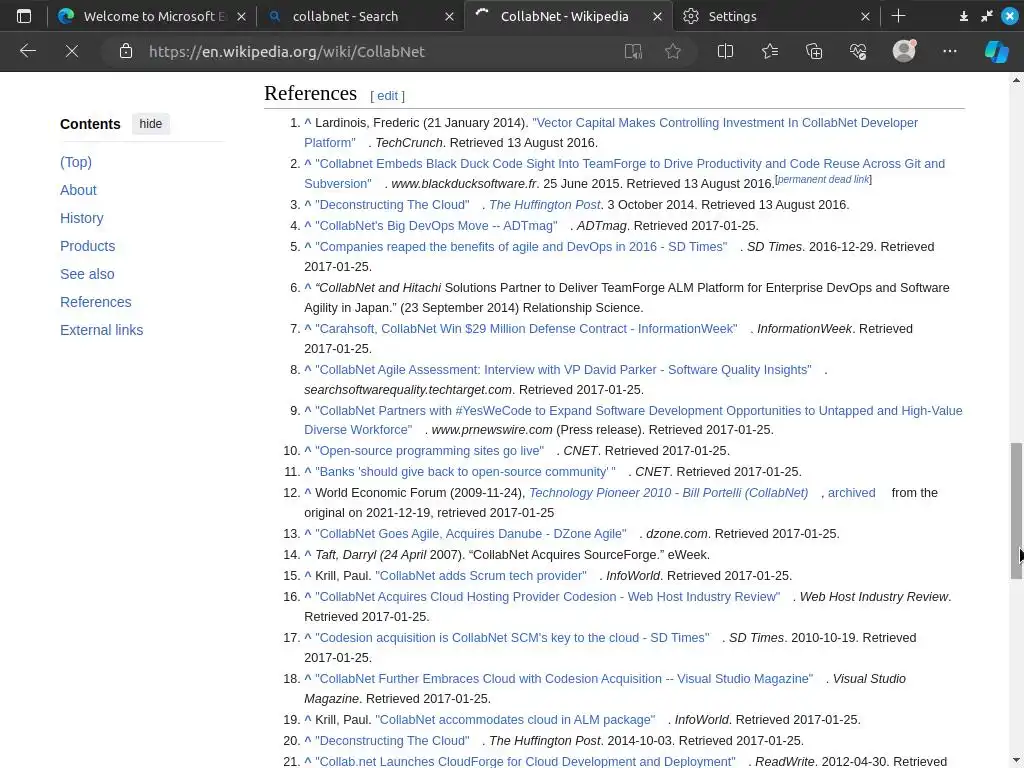
Task: Jump to History section in Contents
Action: [x=82, y=218]
